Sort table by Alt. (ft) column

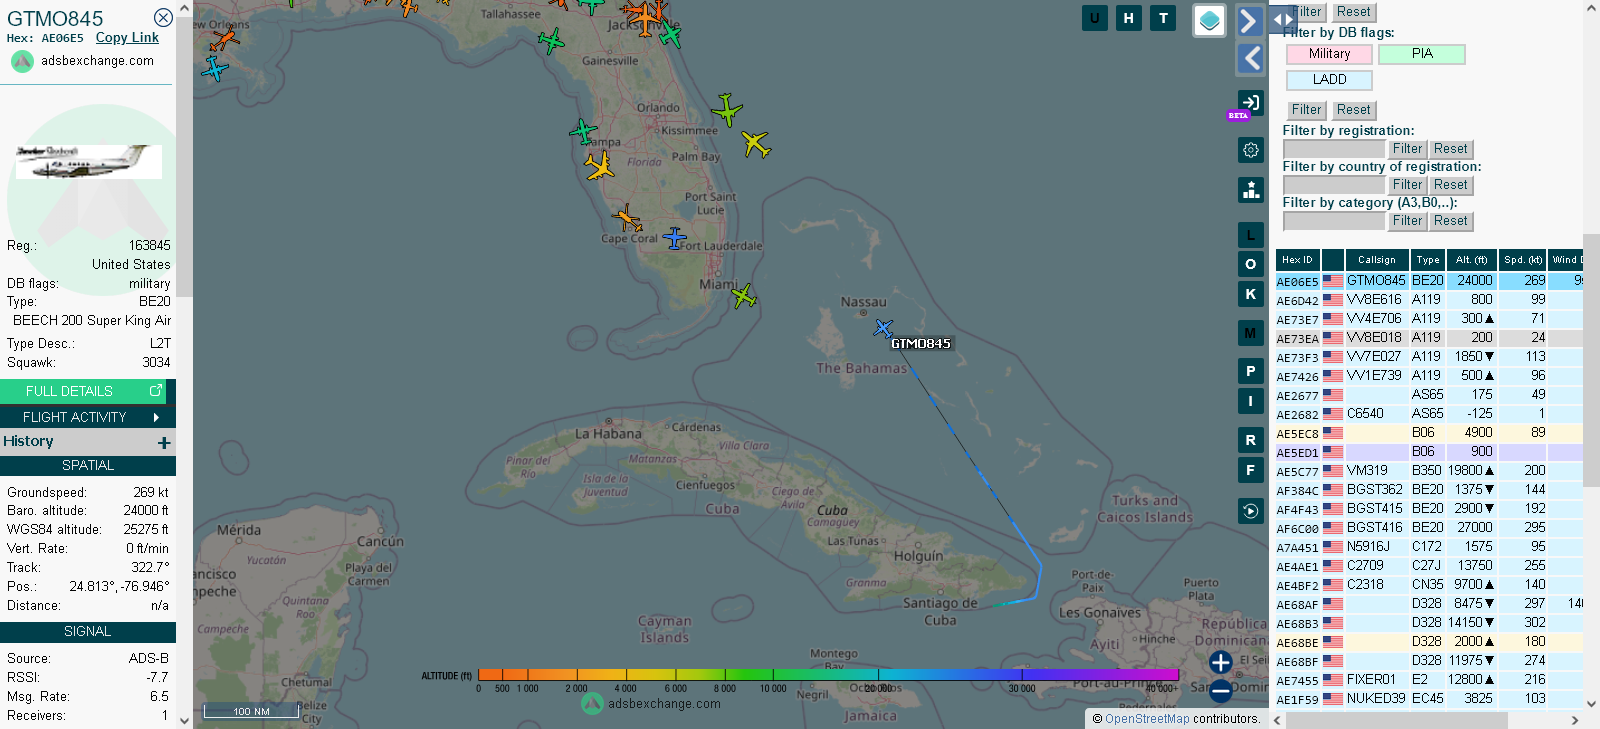pos(1471,260)
